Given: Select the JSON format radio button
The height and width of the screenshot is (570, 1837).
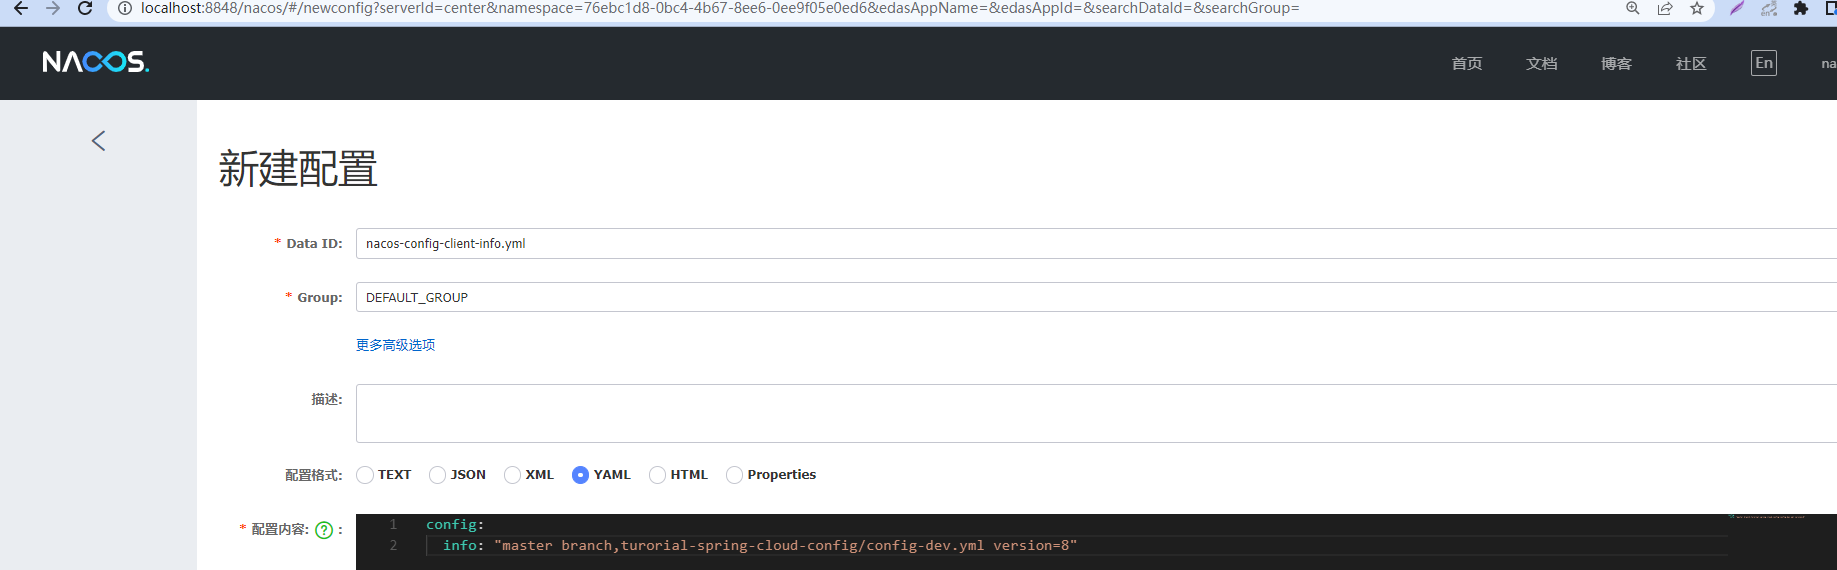Looking at the screenshot, I should [438, 475].
